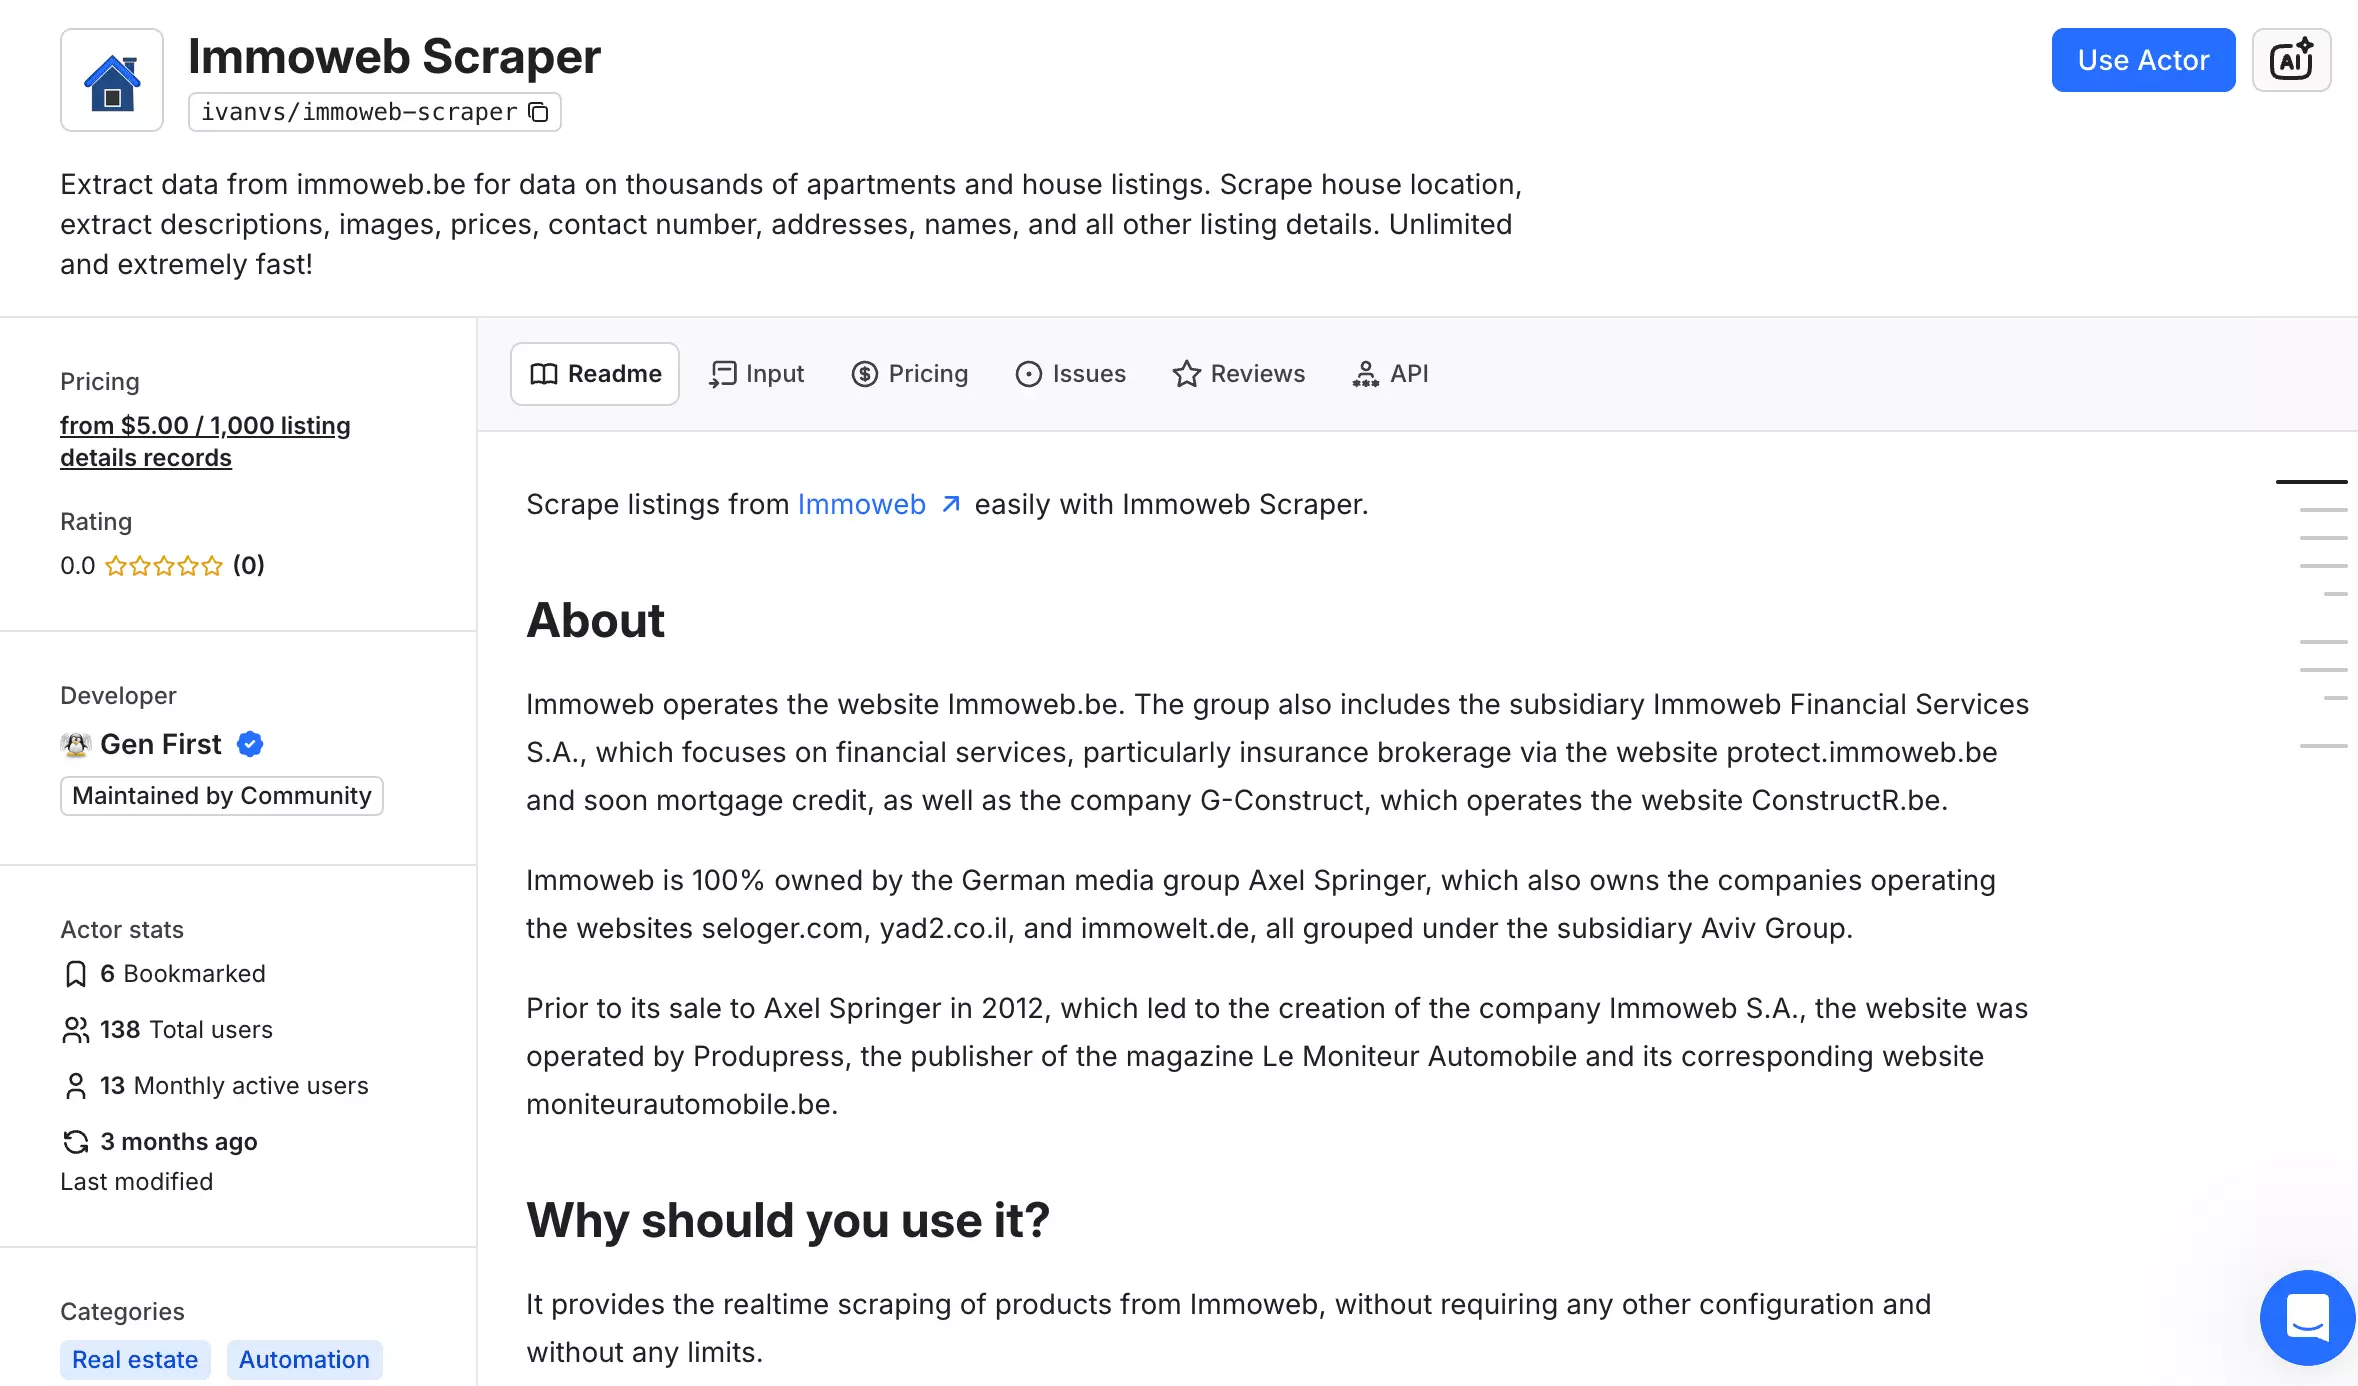Click the 3 months ago last modified text
This screenshot has width=2358, height=1386.
coord(179,1142)
